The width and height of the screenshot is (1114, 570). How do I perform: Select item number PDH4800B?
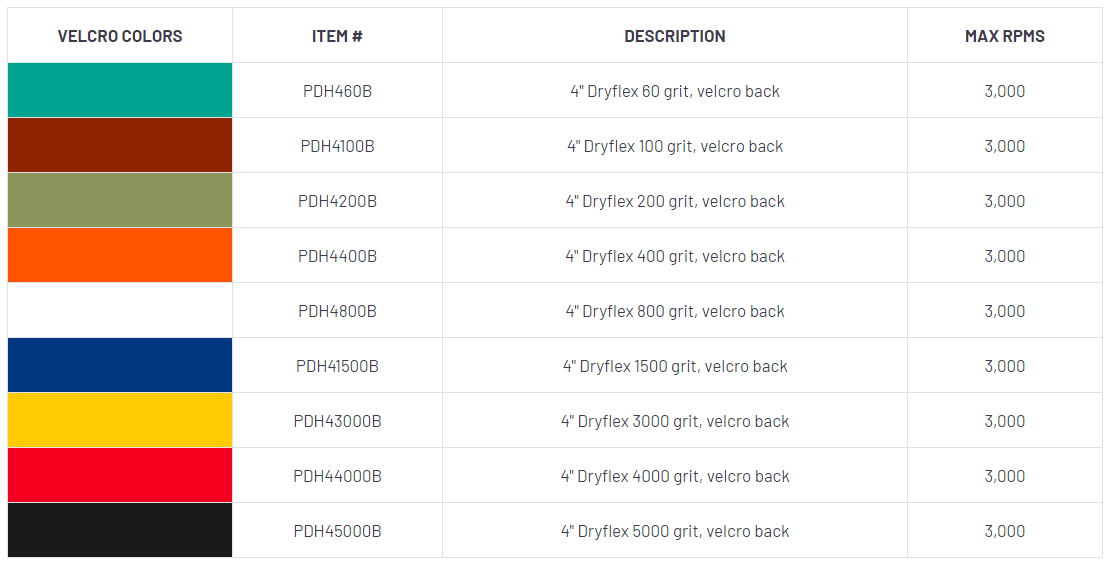(337, 311)
